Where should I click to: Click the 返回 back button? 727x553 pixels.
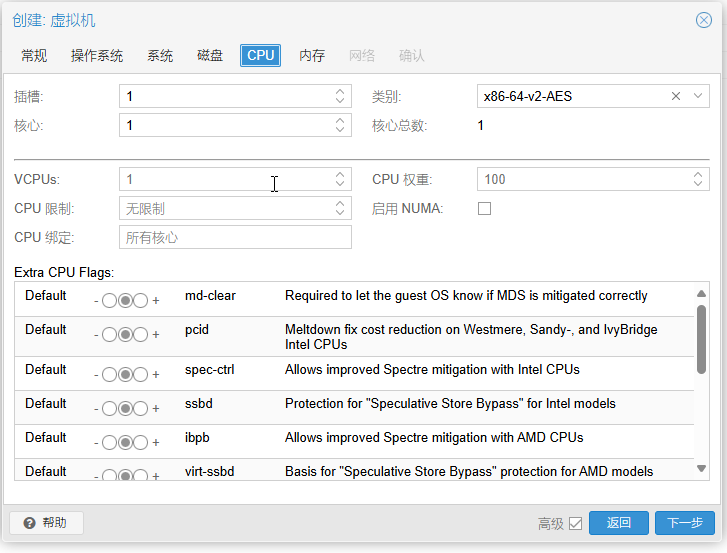[x=619, y=523]
